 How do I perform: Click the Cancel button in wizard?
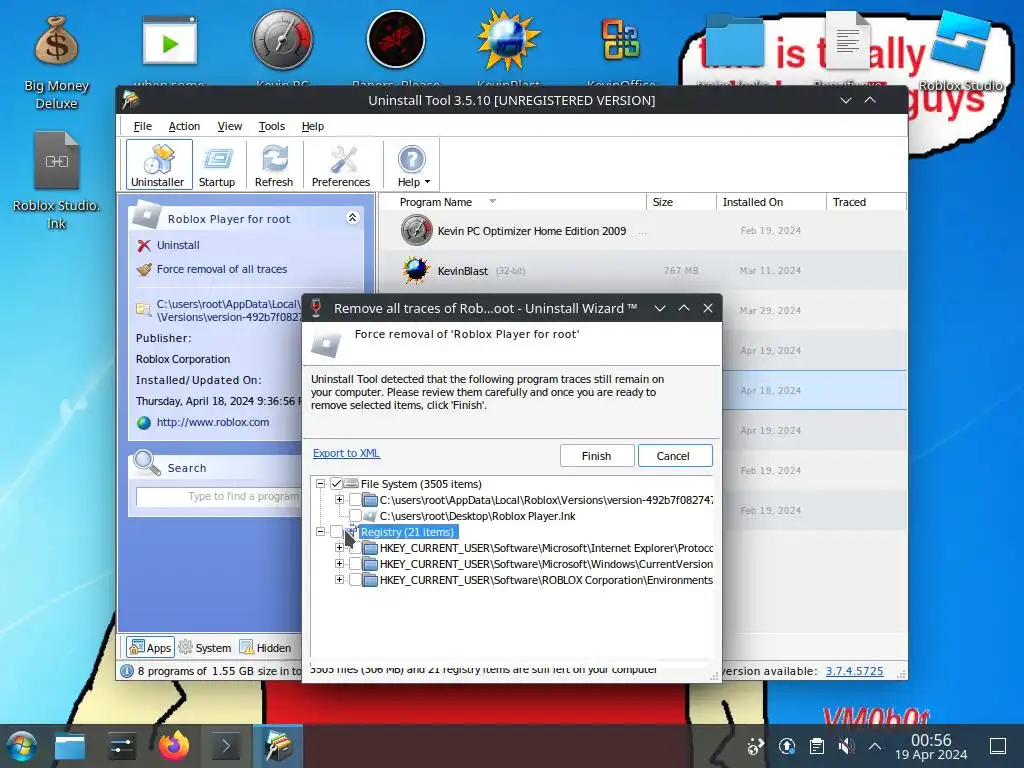click(673, 456)
